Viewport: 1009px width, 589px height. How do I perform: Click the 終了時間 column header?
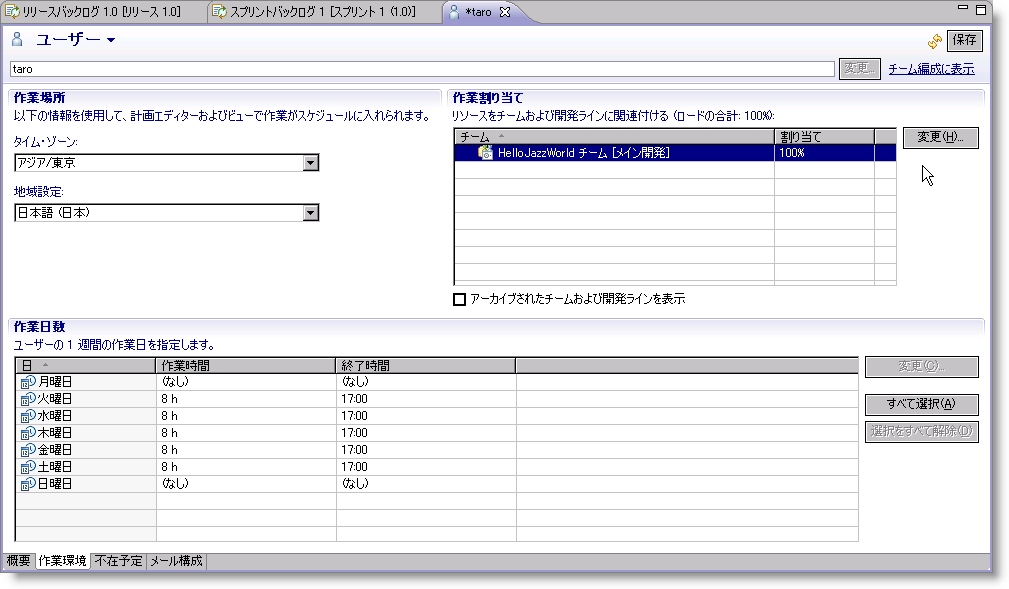point(426,366)
